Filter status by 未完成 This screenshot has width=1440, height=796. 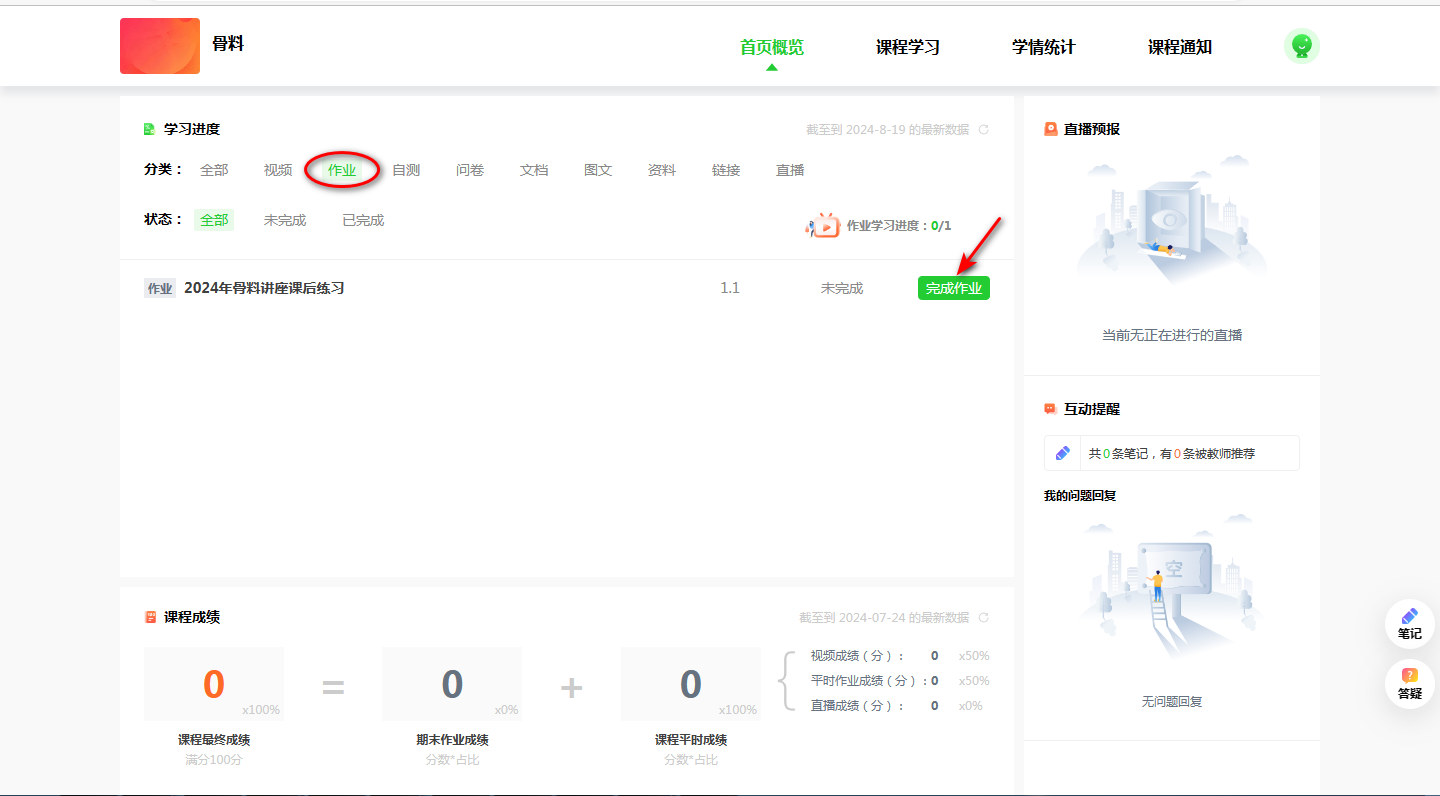tap(285, 220)
